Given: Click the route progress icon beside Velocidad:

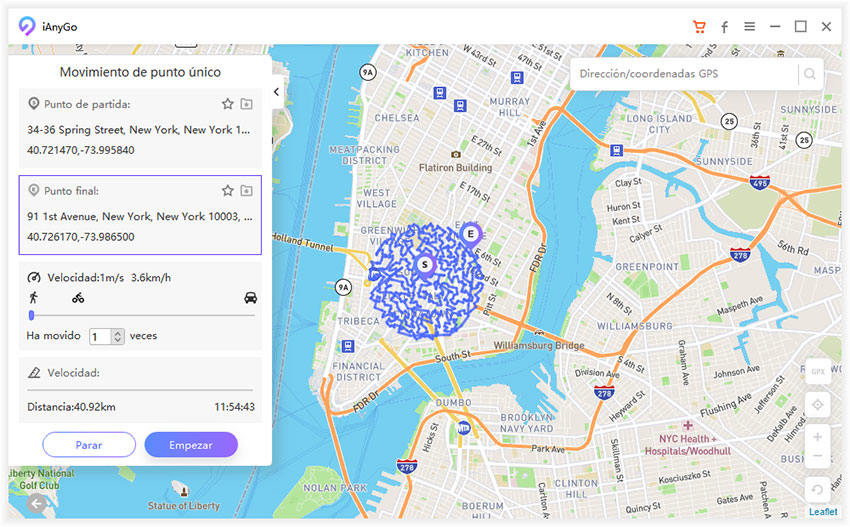Looking at the screenshot, I should [34, 372].
